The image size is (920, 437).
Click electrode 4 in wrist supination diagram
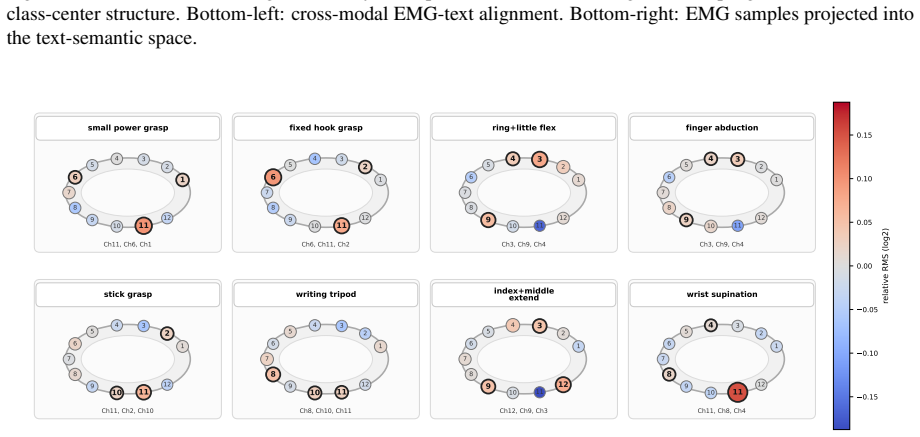click(x=711, y=325)
